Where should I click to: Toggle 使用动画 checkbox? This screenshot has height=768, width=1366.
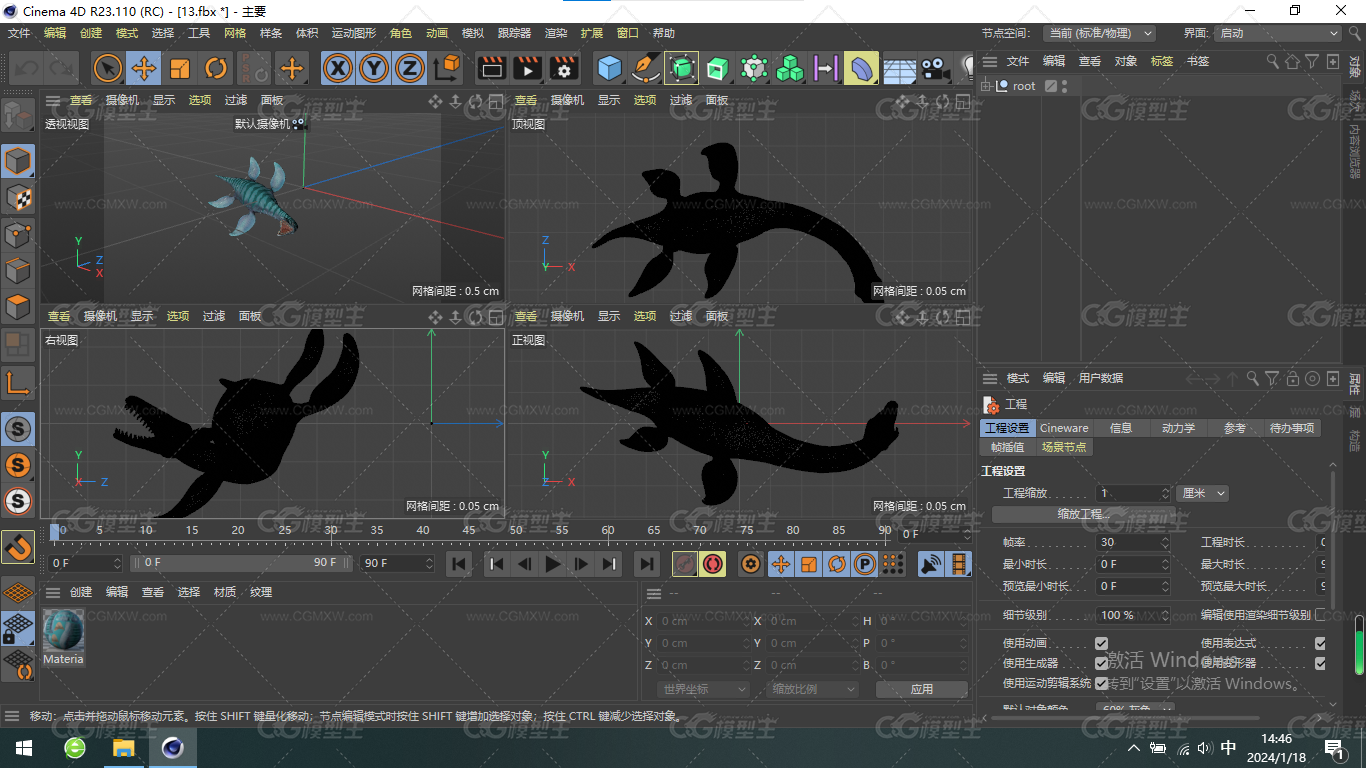point(1102,643)
